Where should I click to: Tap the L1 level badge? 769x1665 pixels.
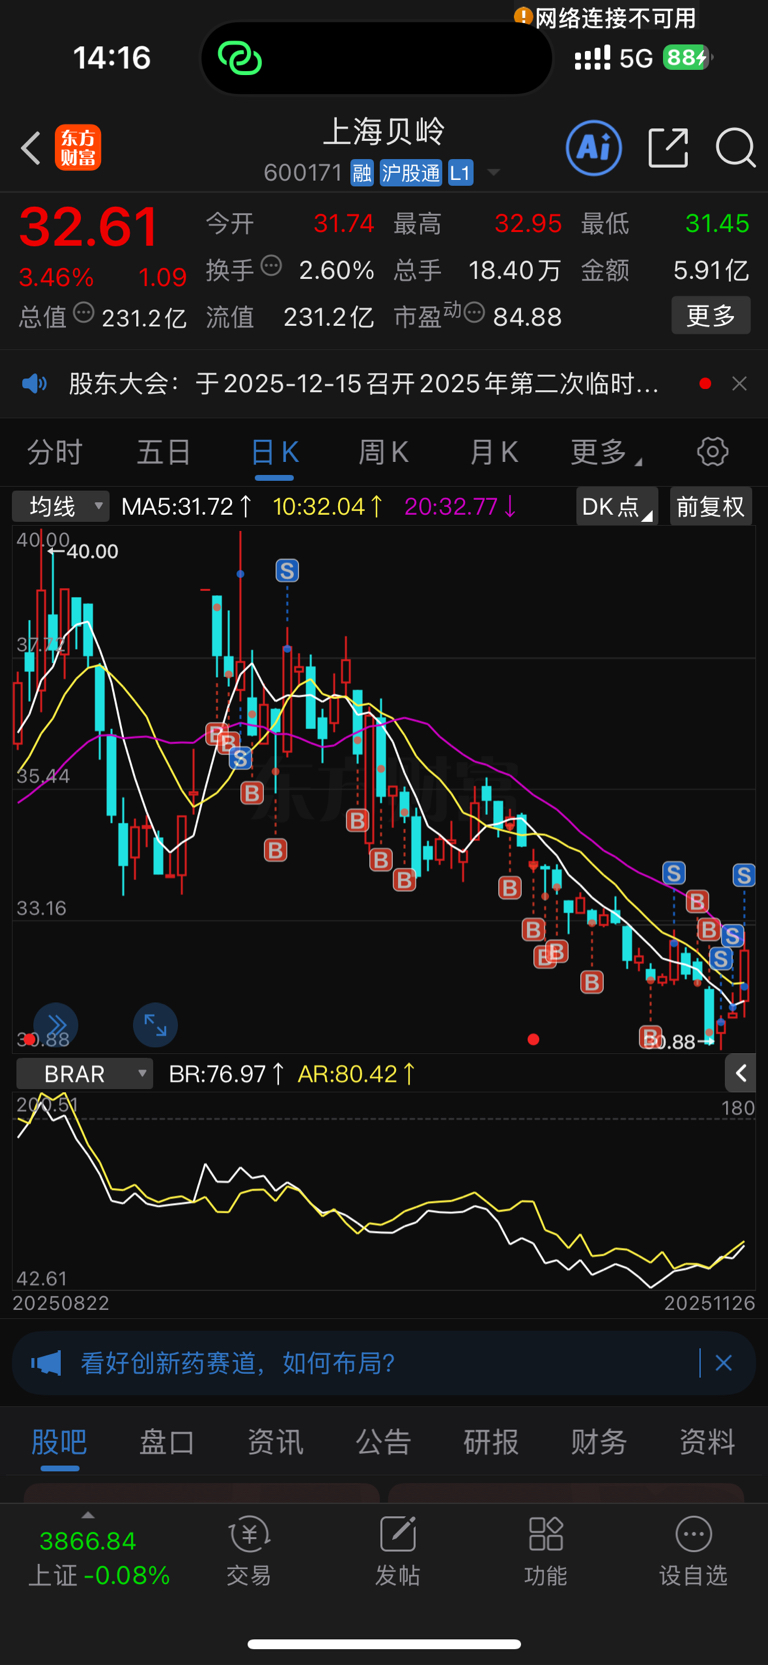tap(460, 173)
